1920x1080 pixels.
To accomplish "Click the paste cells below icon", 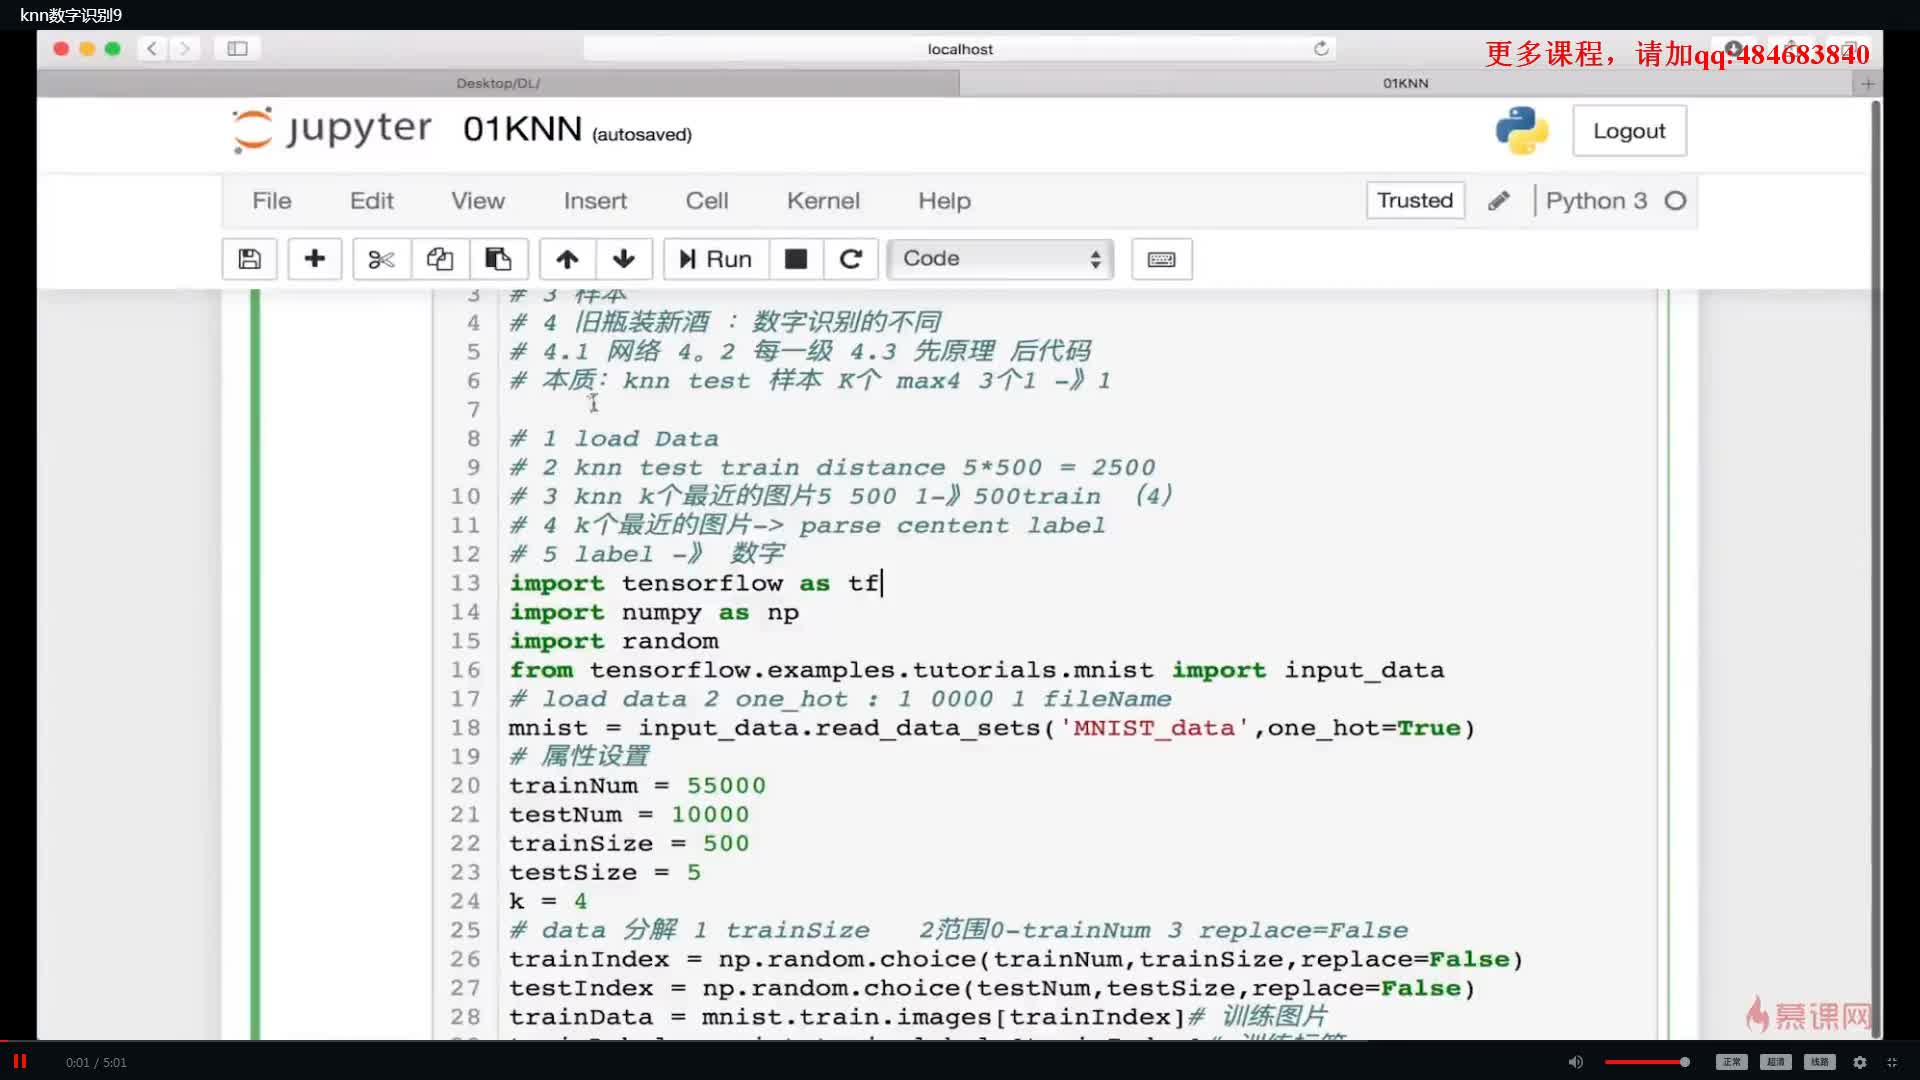I will click(498, 258).
